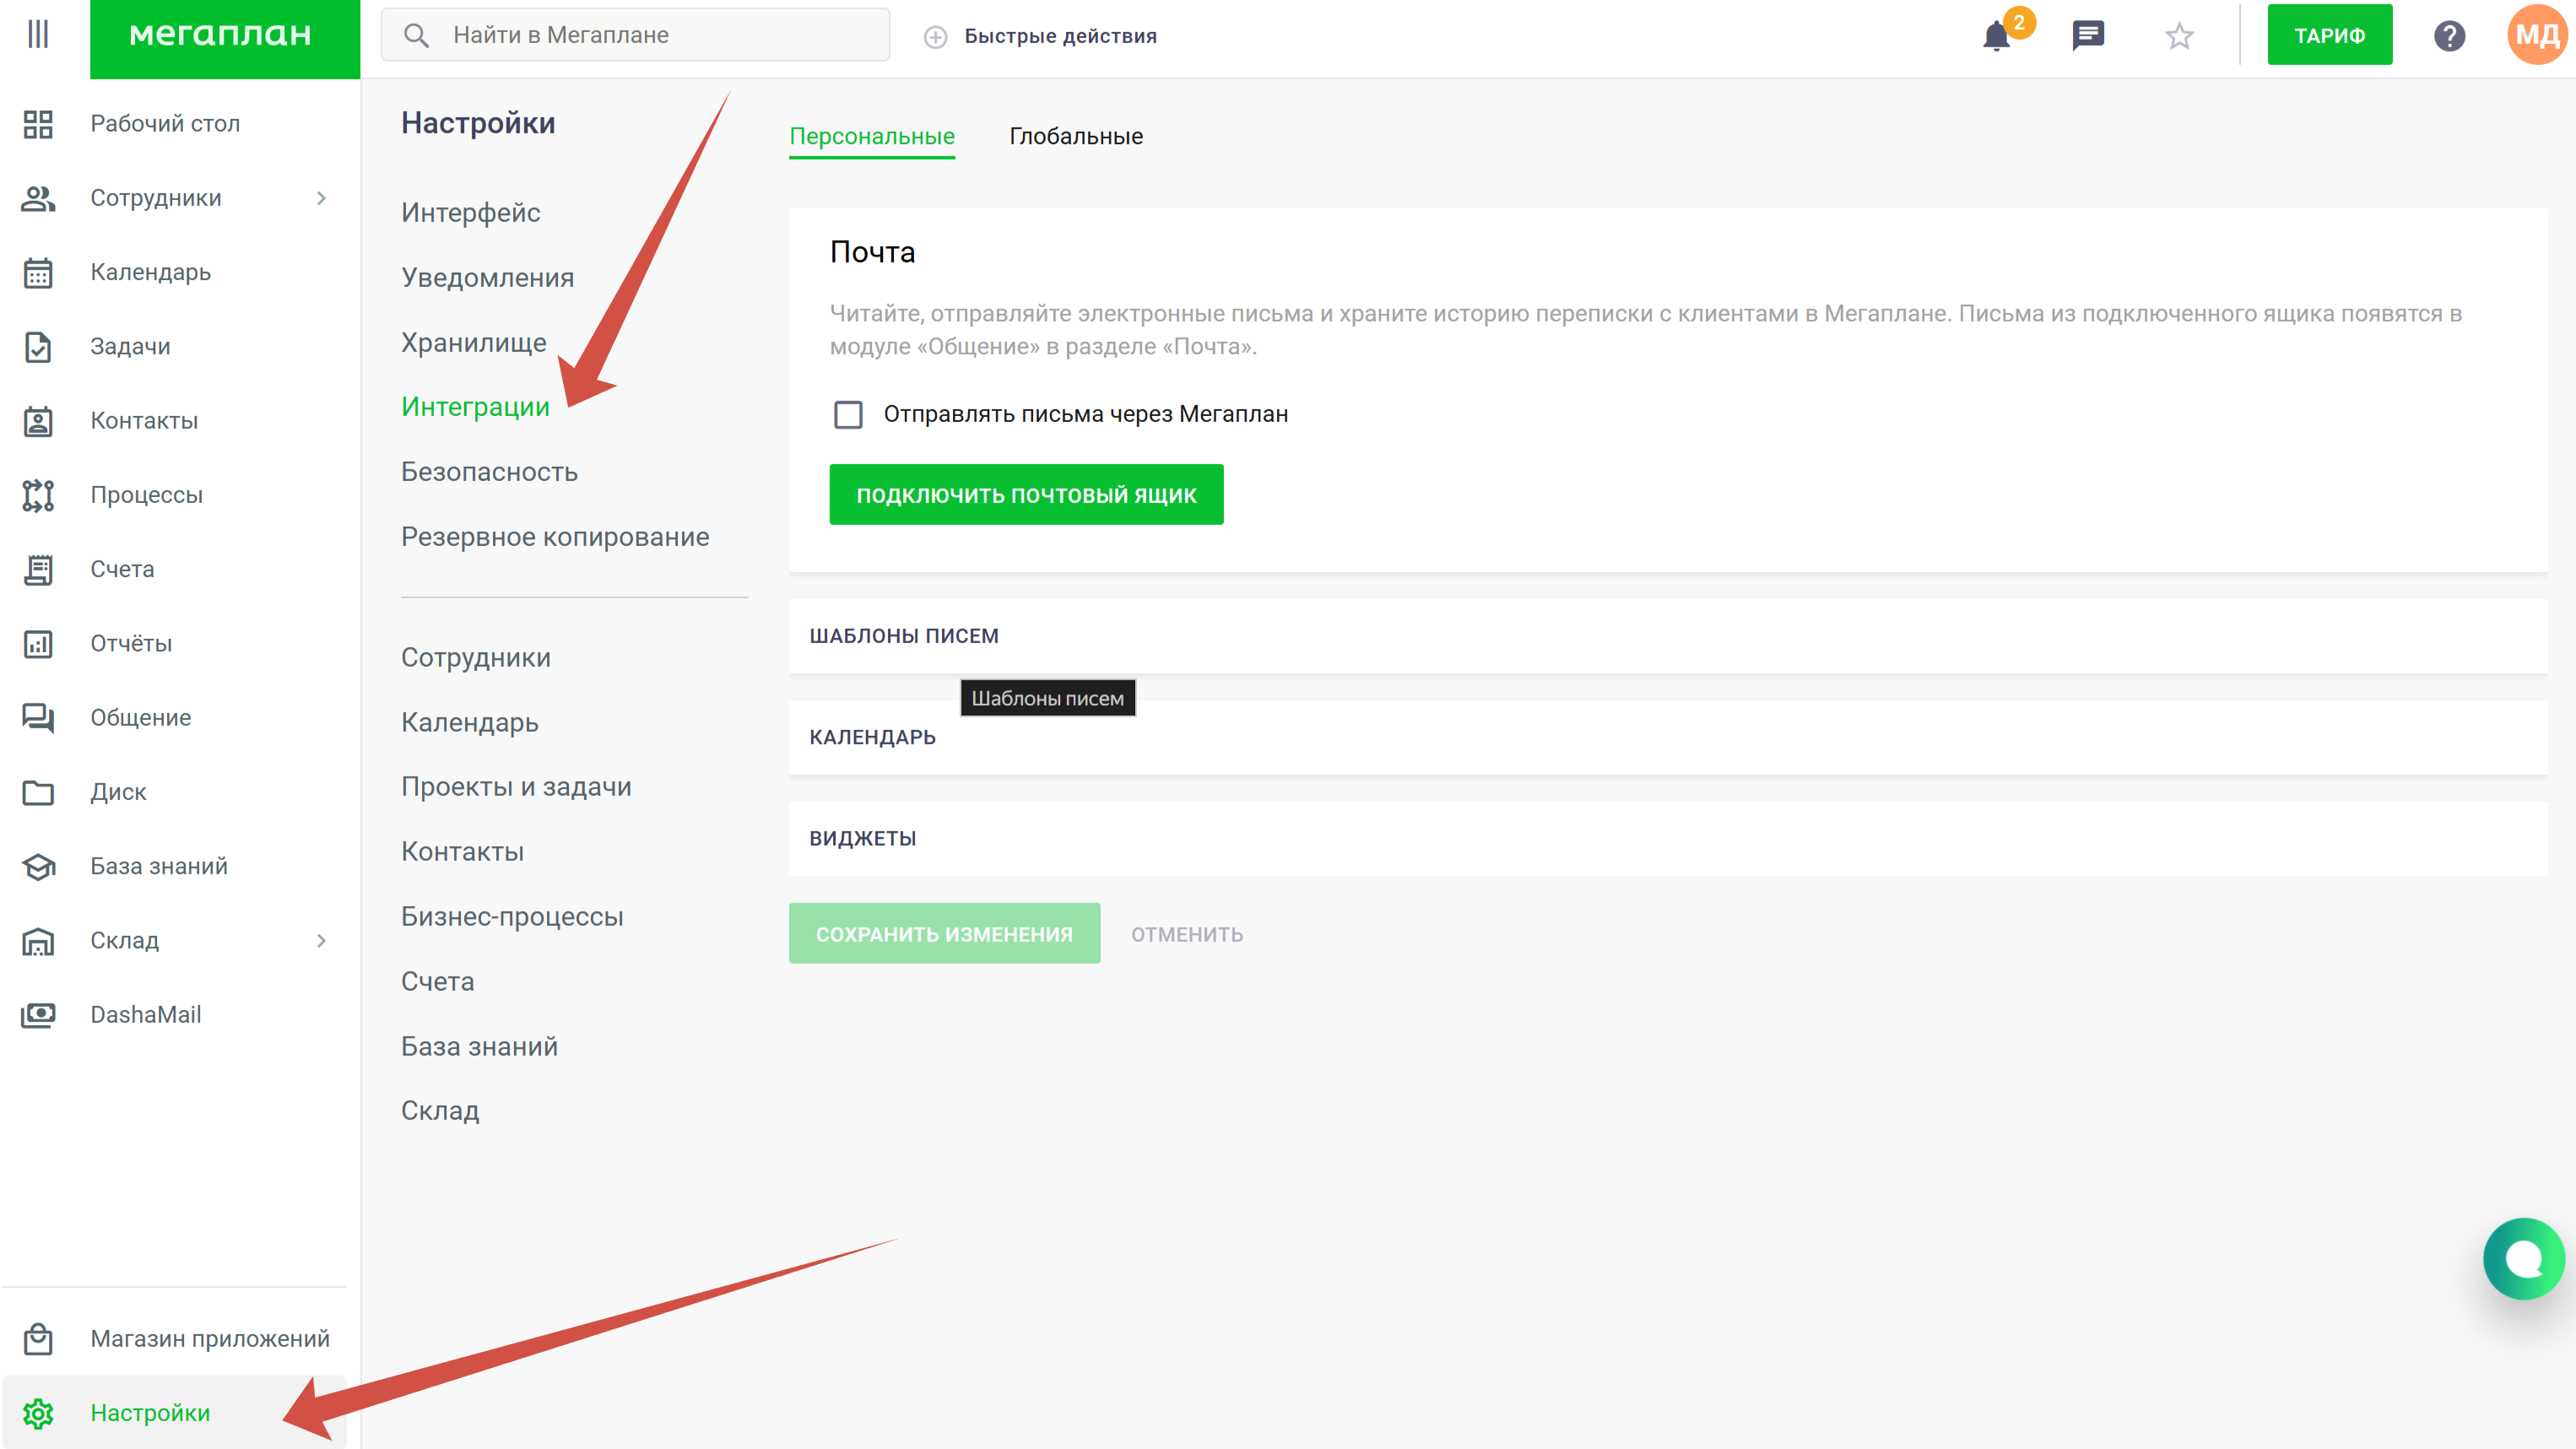Open Уведомления settings section

coord(487,277)
